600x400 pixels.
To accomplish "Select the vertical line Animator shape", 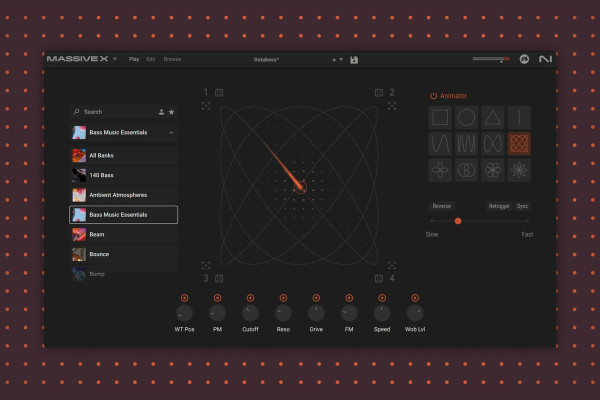I will pos(519,118).
